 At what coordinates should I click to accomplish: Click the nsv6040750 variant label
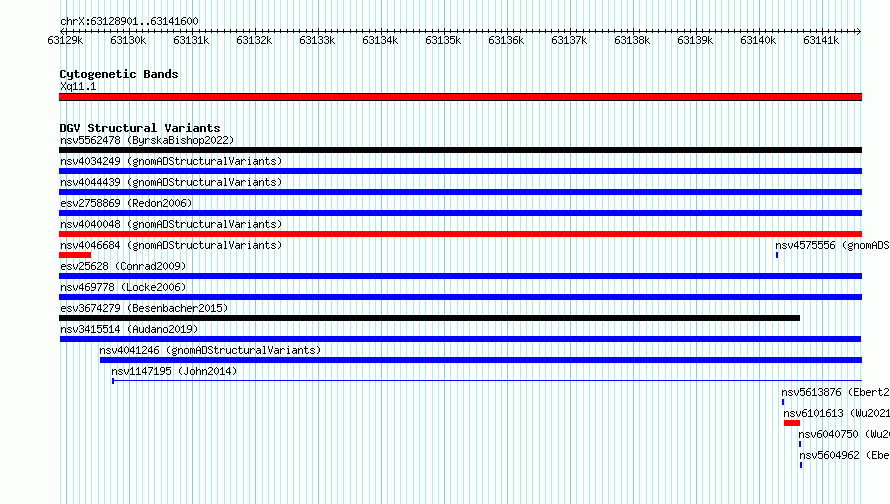[x=844, y=434]
